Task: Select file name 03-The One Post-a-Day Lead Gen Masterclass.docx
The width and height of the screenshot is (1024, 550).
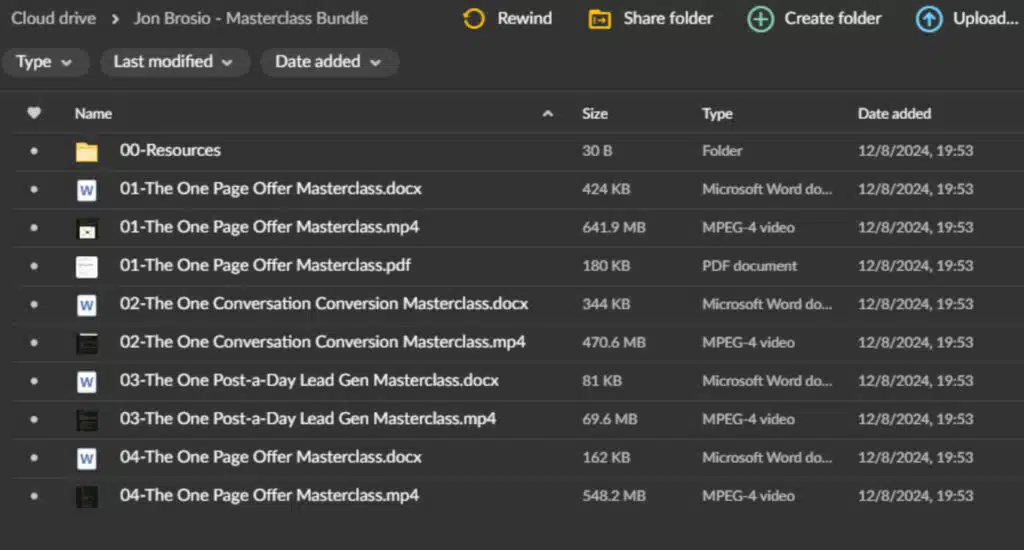Action: click(x=309, y=380)
